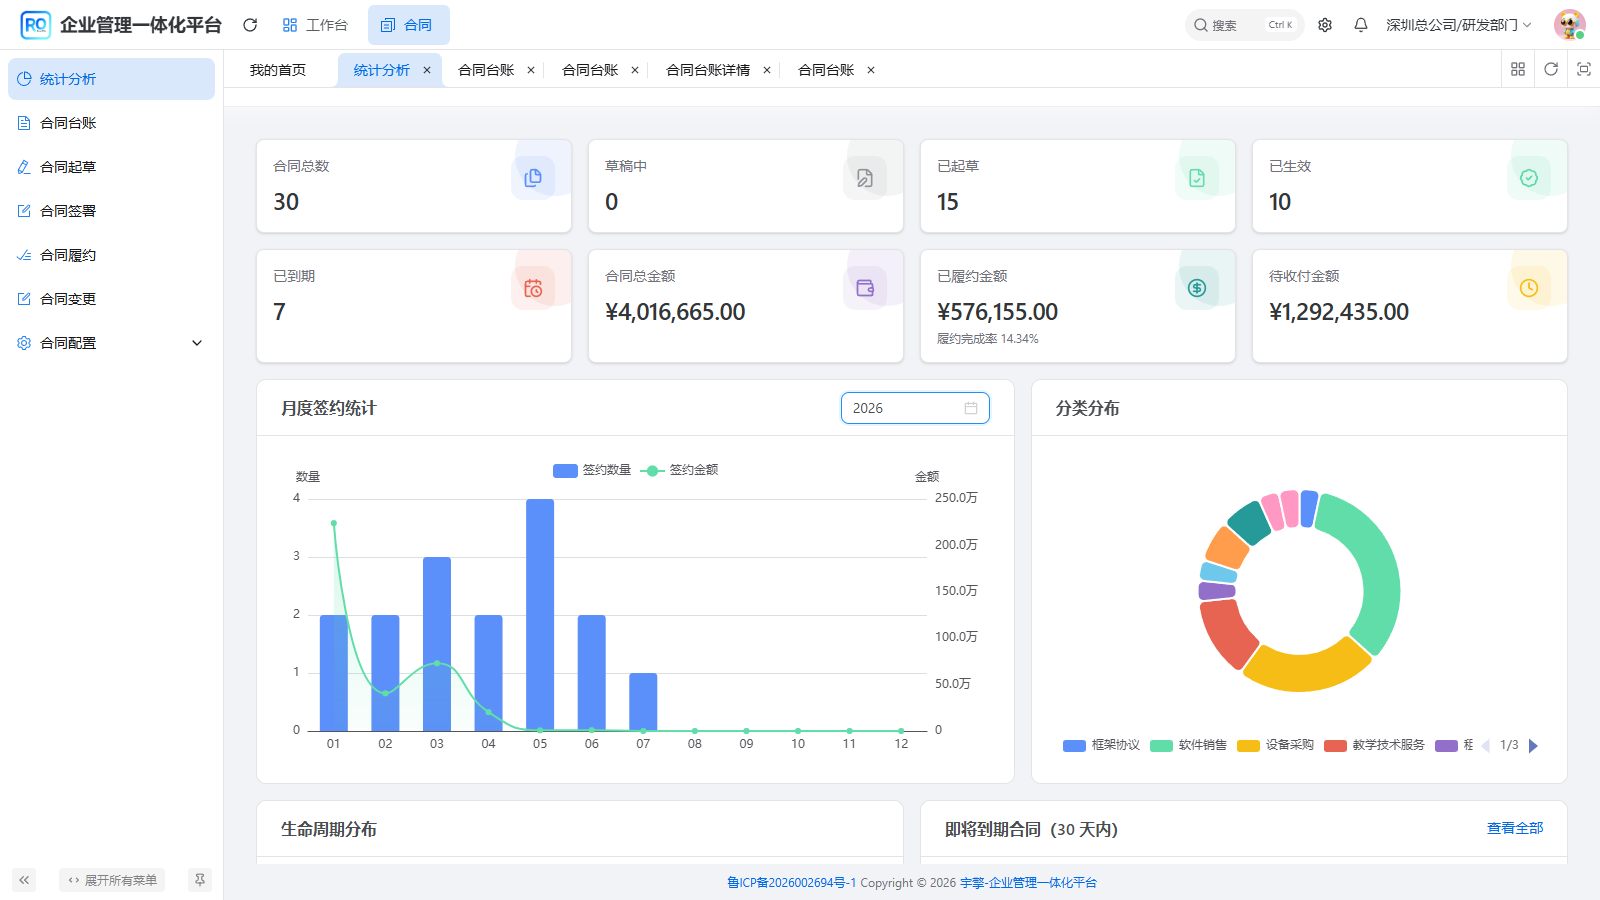
Task: Click the tab grid layout icon
Action: [x=1518, y=69]
